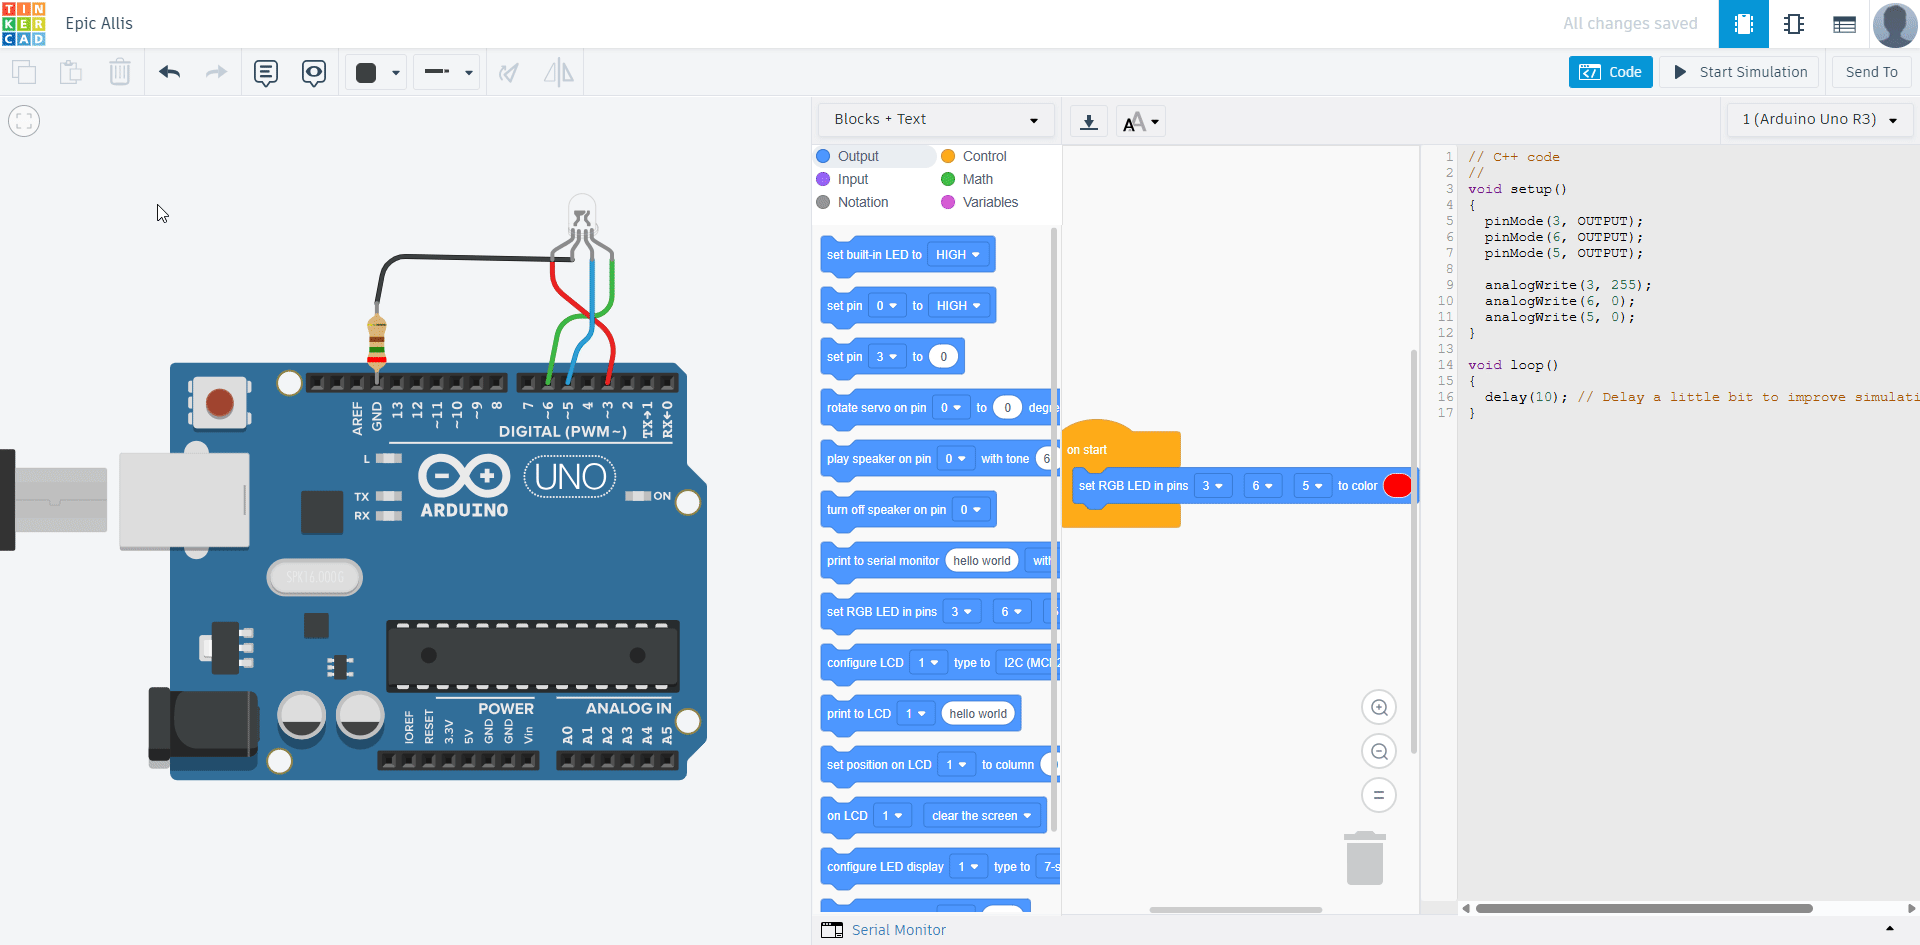Zoom in on the blocks workspace
The height and width of the screenshot is (945, 1920).
[x=1379, y=708]
